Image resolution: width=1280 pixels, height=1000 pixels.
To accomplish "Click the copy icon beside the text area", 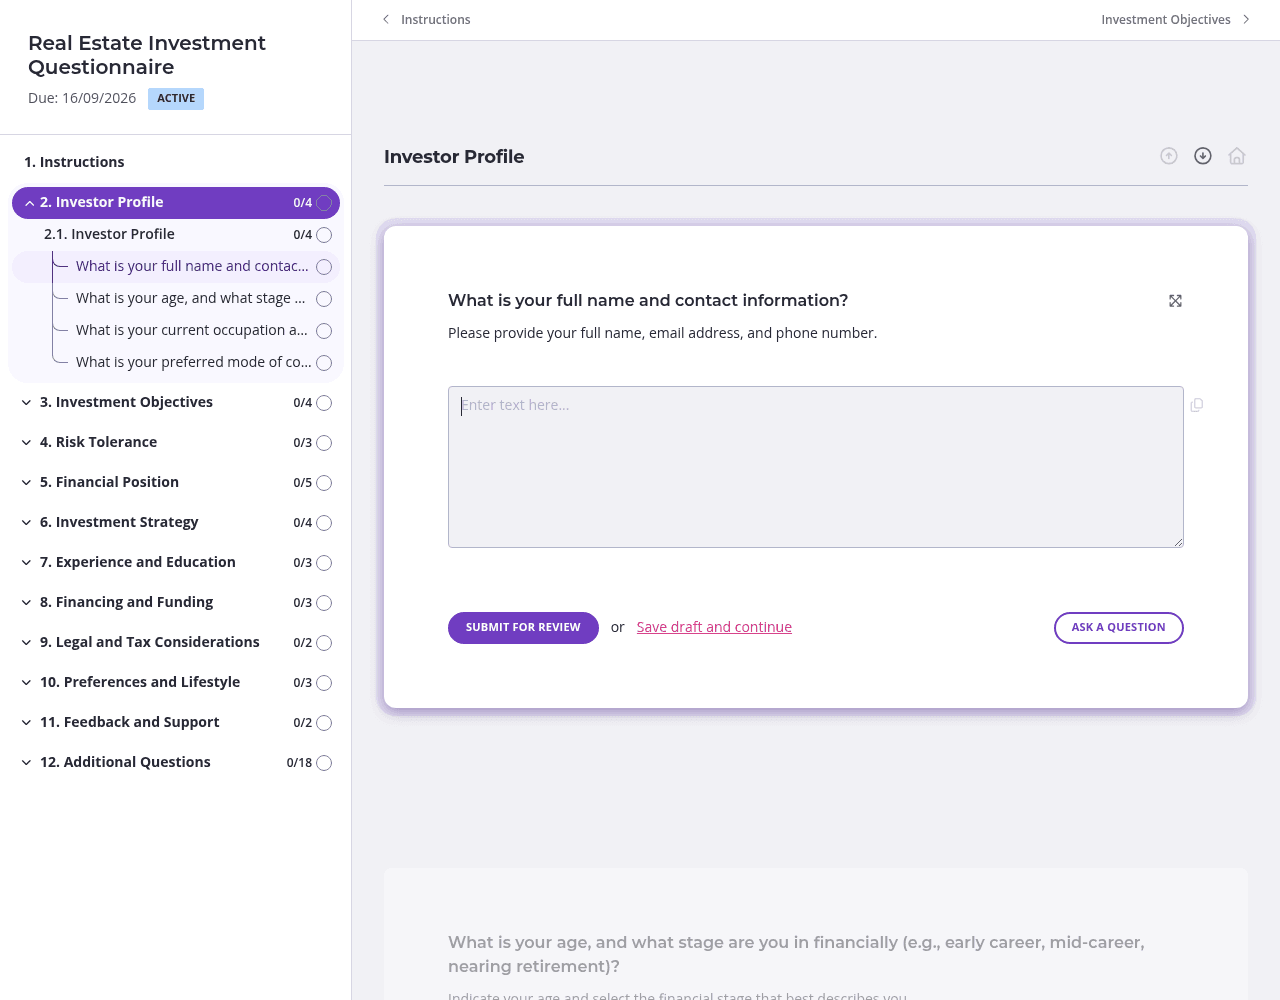I will 1197,405.
